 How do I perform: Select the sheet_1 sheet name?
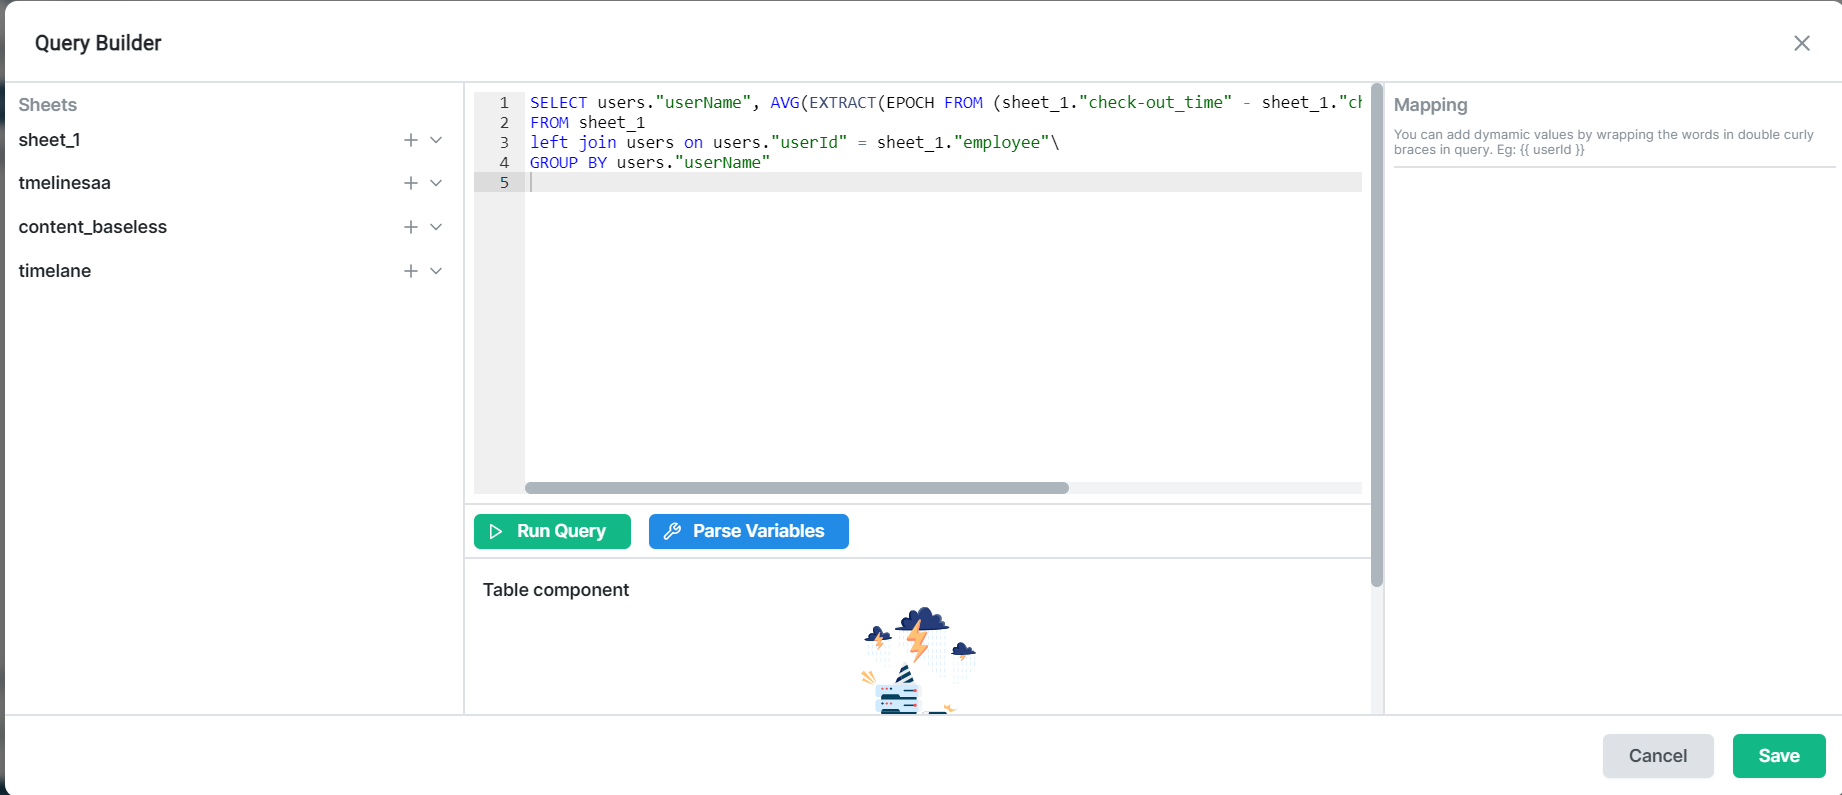49,140
